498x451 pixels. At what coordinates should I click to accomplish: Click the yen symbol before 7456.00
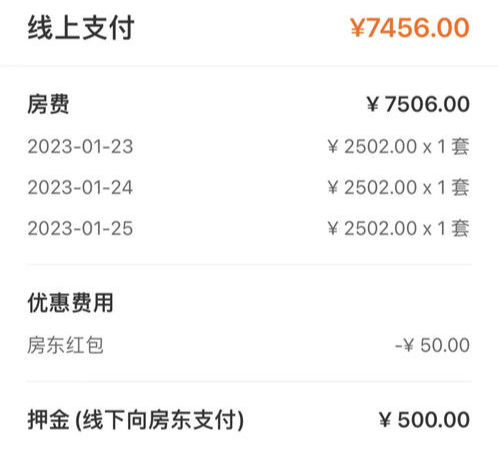(358, 28)
